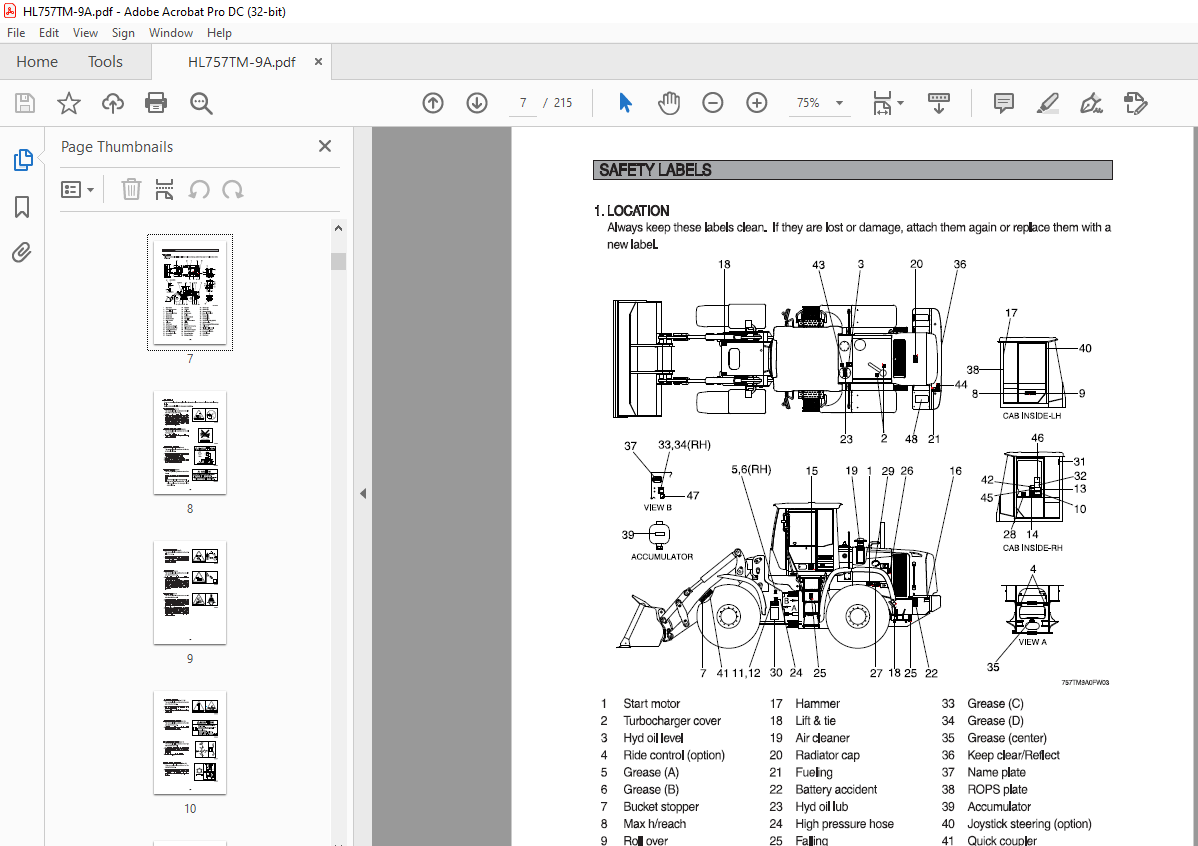This screenshot has height=846, width=1198.
Task: Open the Attachments paperclip panel
Action: (x=22, y=252)
